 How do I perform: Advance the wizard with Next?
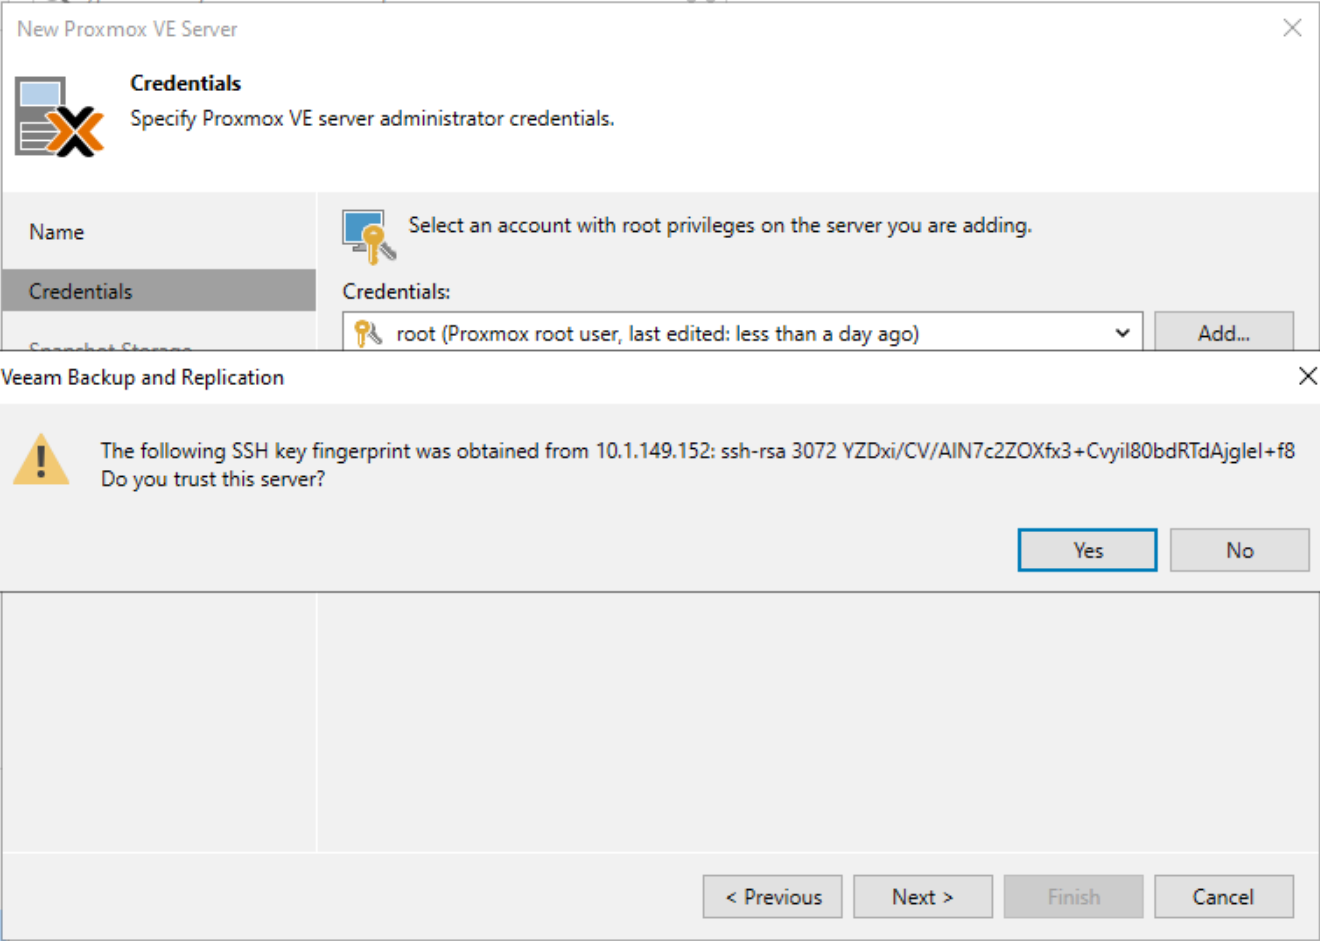922,896
